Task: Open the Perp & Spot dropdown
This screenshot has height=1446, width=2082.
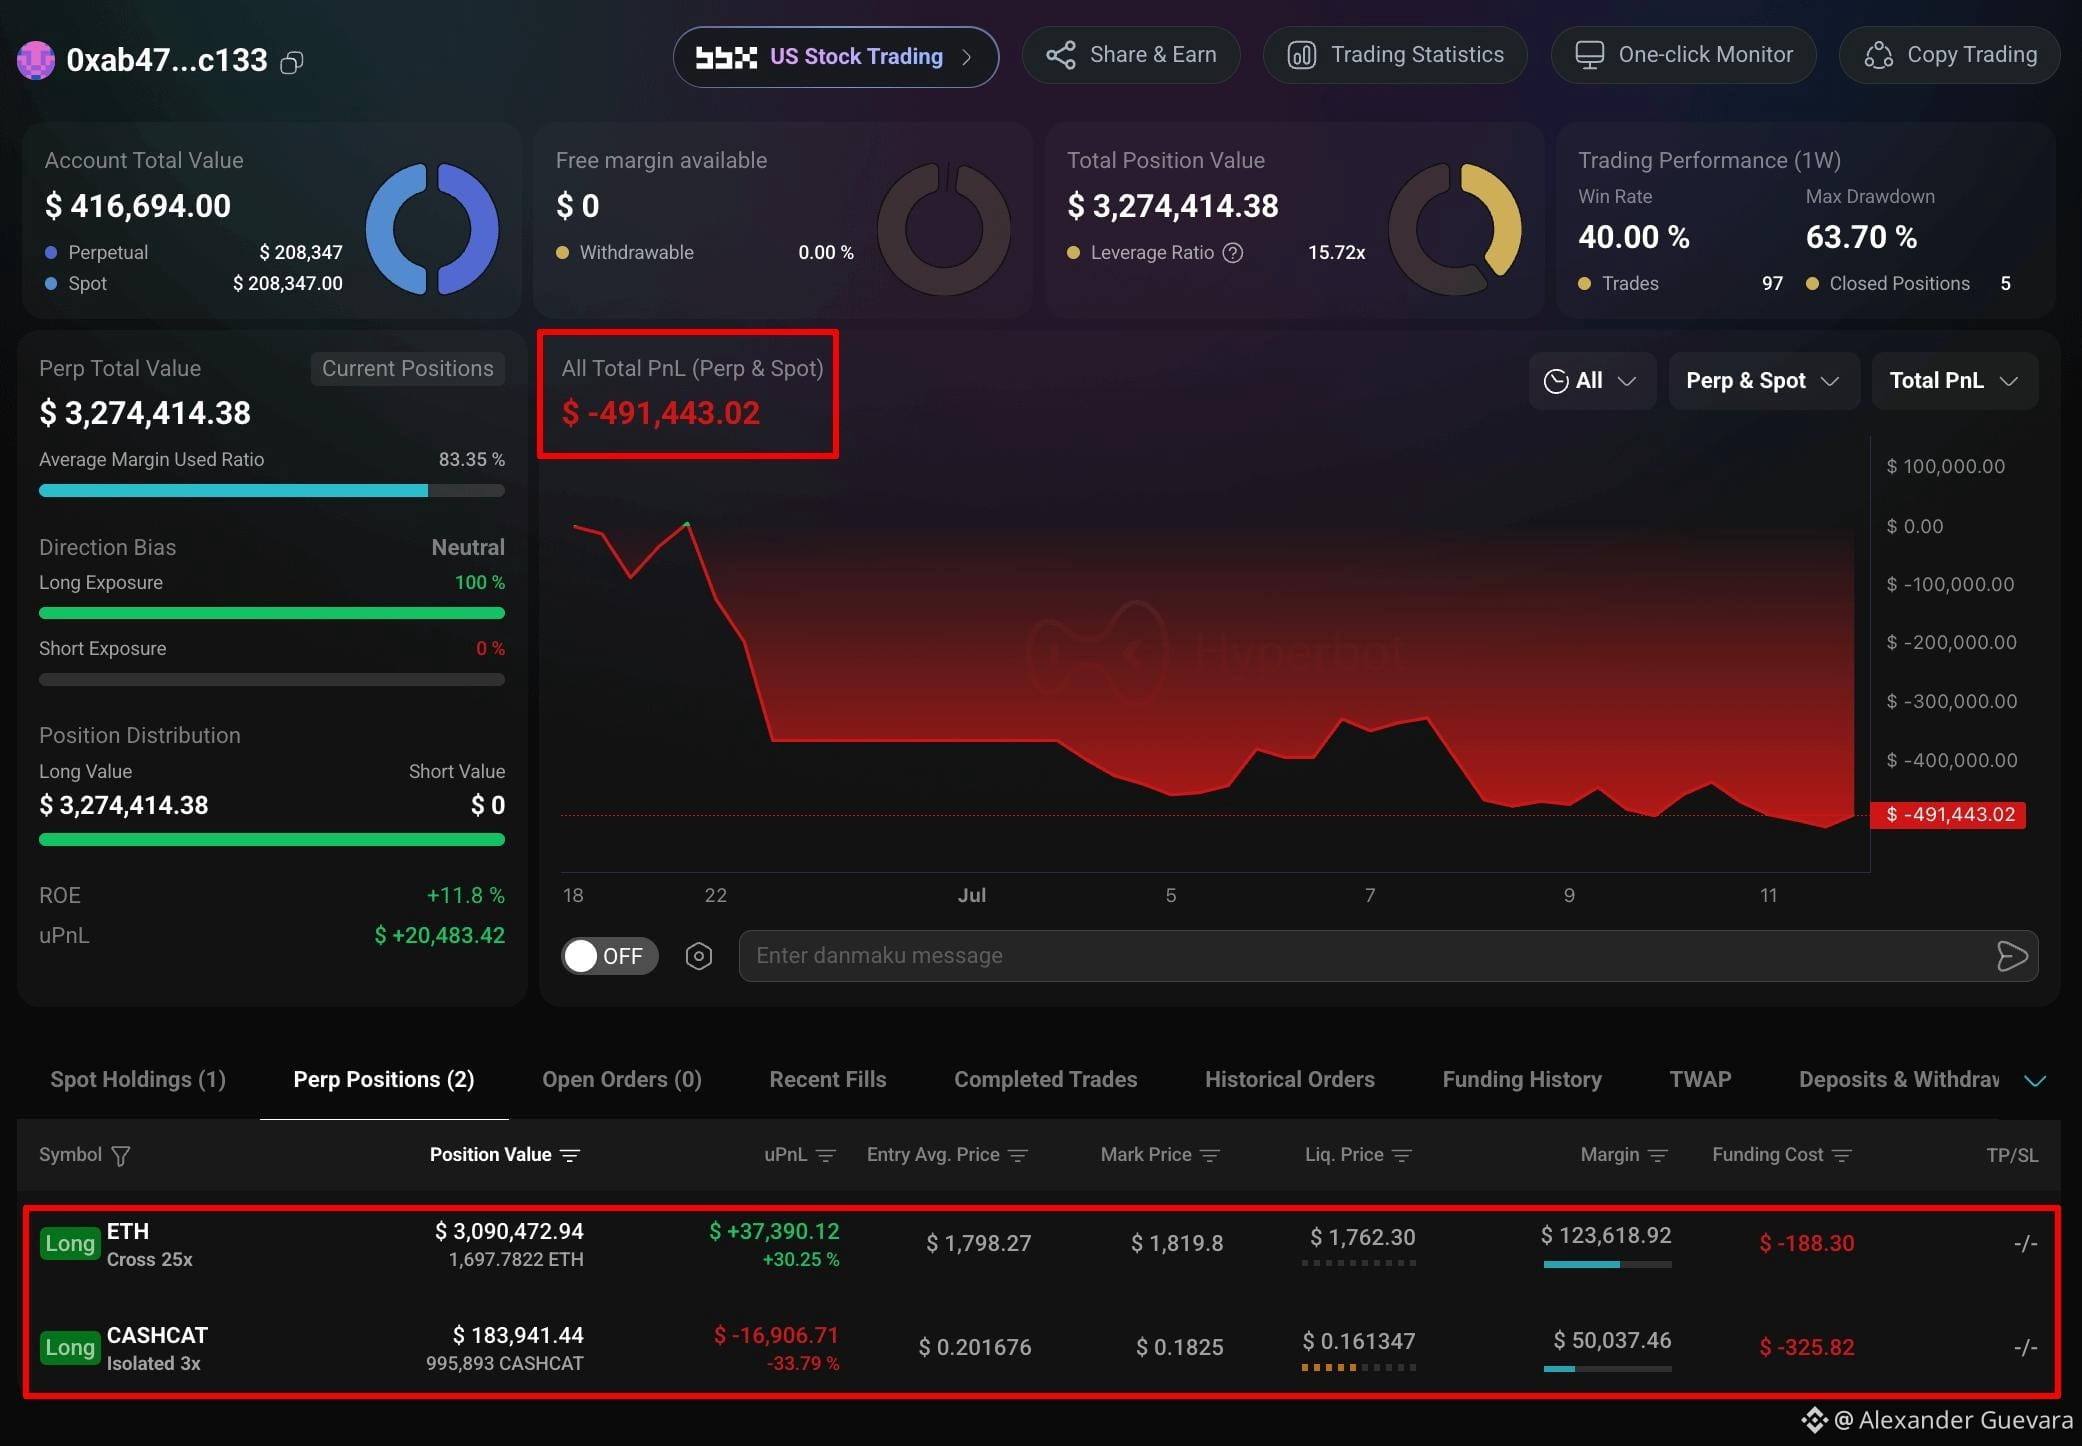Action: 1764,381
